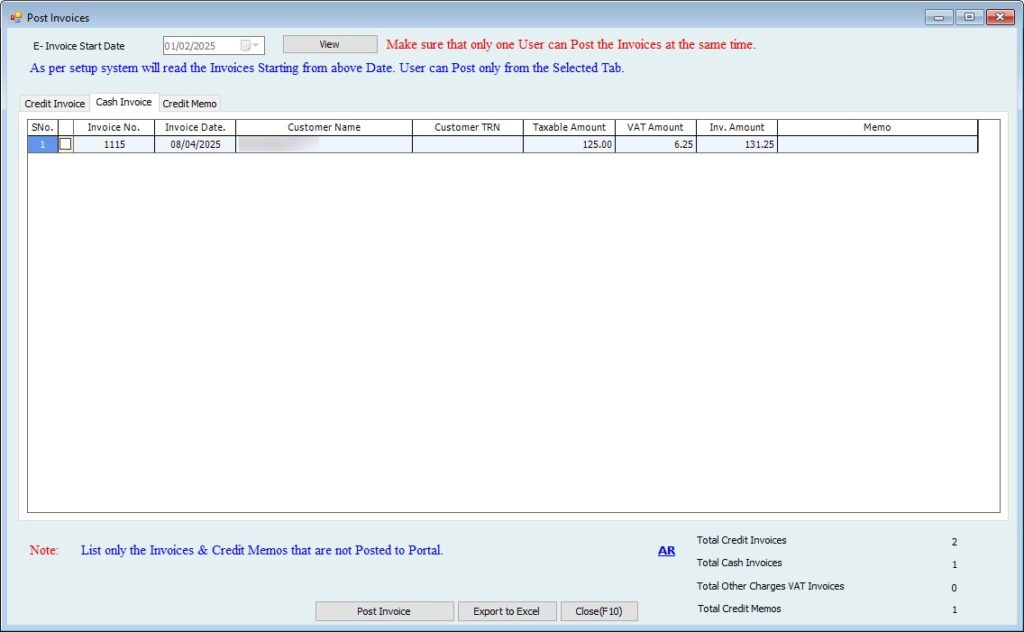The height and width of the screenshot is (632, 1024).
Task: Minimize the Post Invoices window
Action: tap(939, 17)
